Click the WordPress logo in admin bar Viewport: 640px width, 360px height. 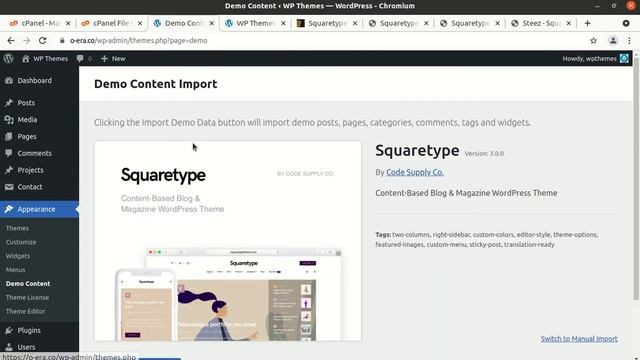9,58
